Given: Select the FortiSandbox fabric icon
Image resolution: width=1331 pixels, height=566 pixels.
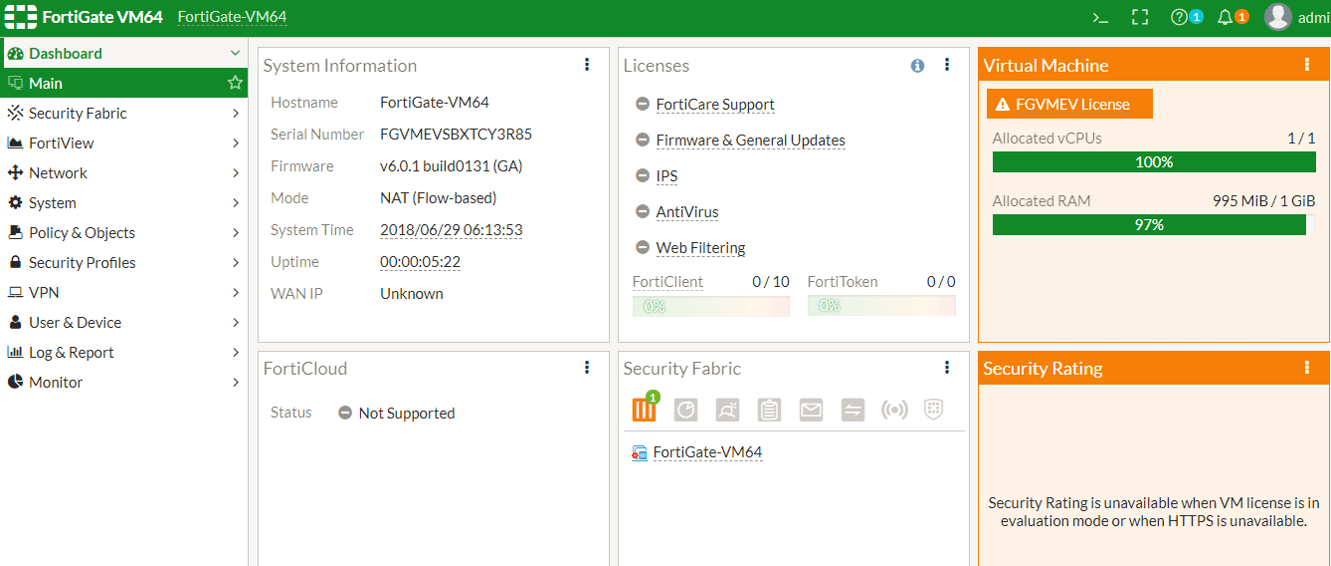Looking at the screenshot, I should tap(727, 410).
